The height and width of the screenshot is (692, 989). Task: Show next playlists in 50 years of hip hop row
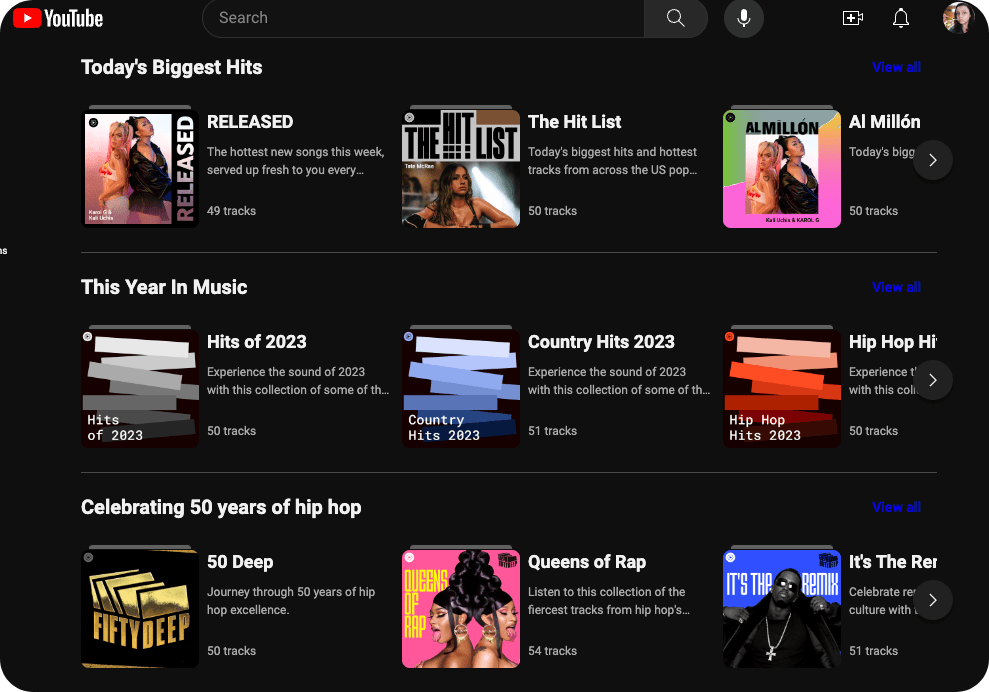tap(933, 601)
